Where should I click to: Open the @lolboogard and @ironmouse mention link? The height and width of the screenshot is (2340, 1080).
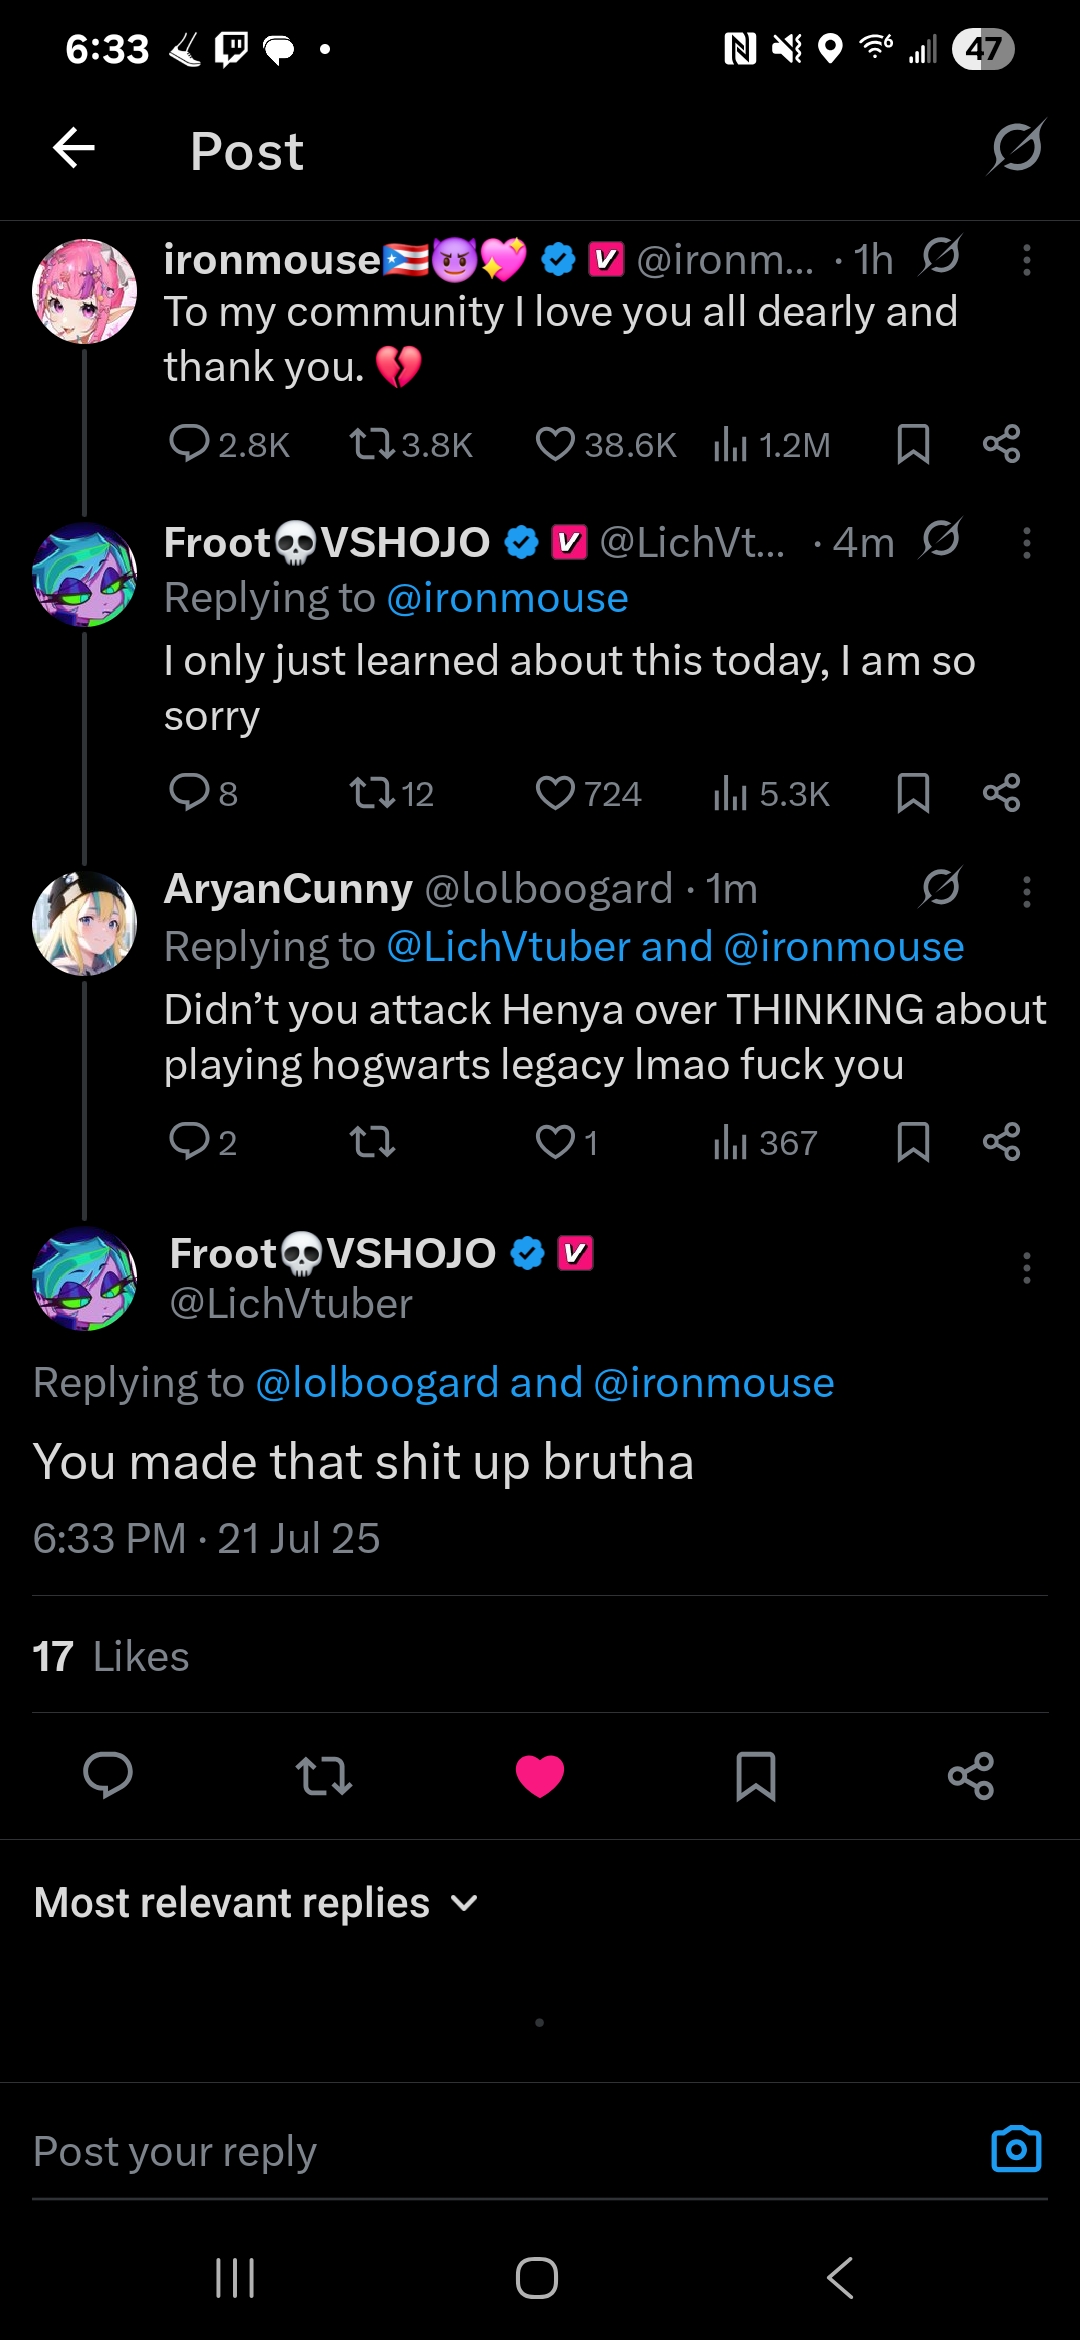coord(545,1383)
